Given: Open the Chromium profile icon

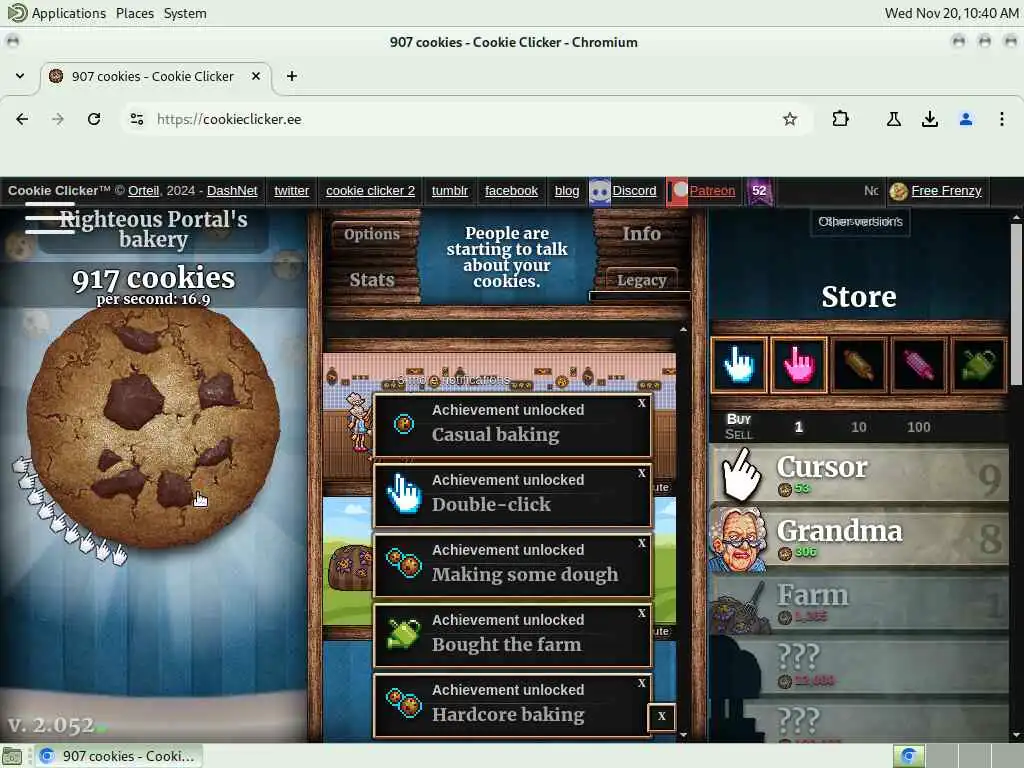Looking at the screenshot, I should coord(966,119).
